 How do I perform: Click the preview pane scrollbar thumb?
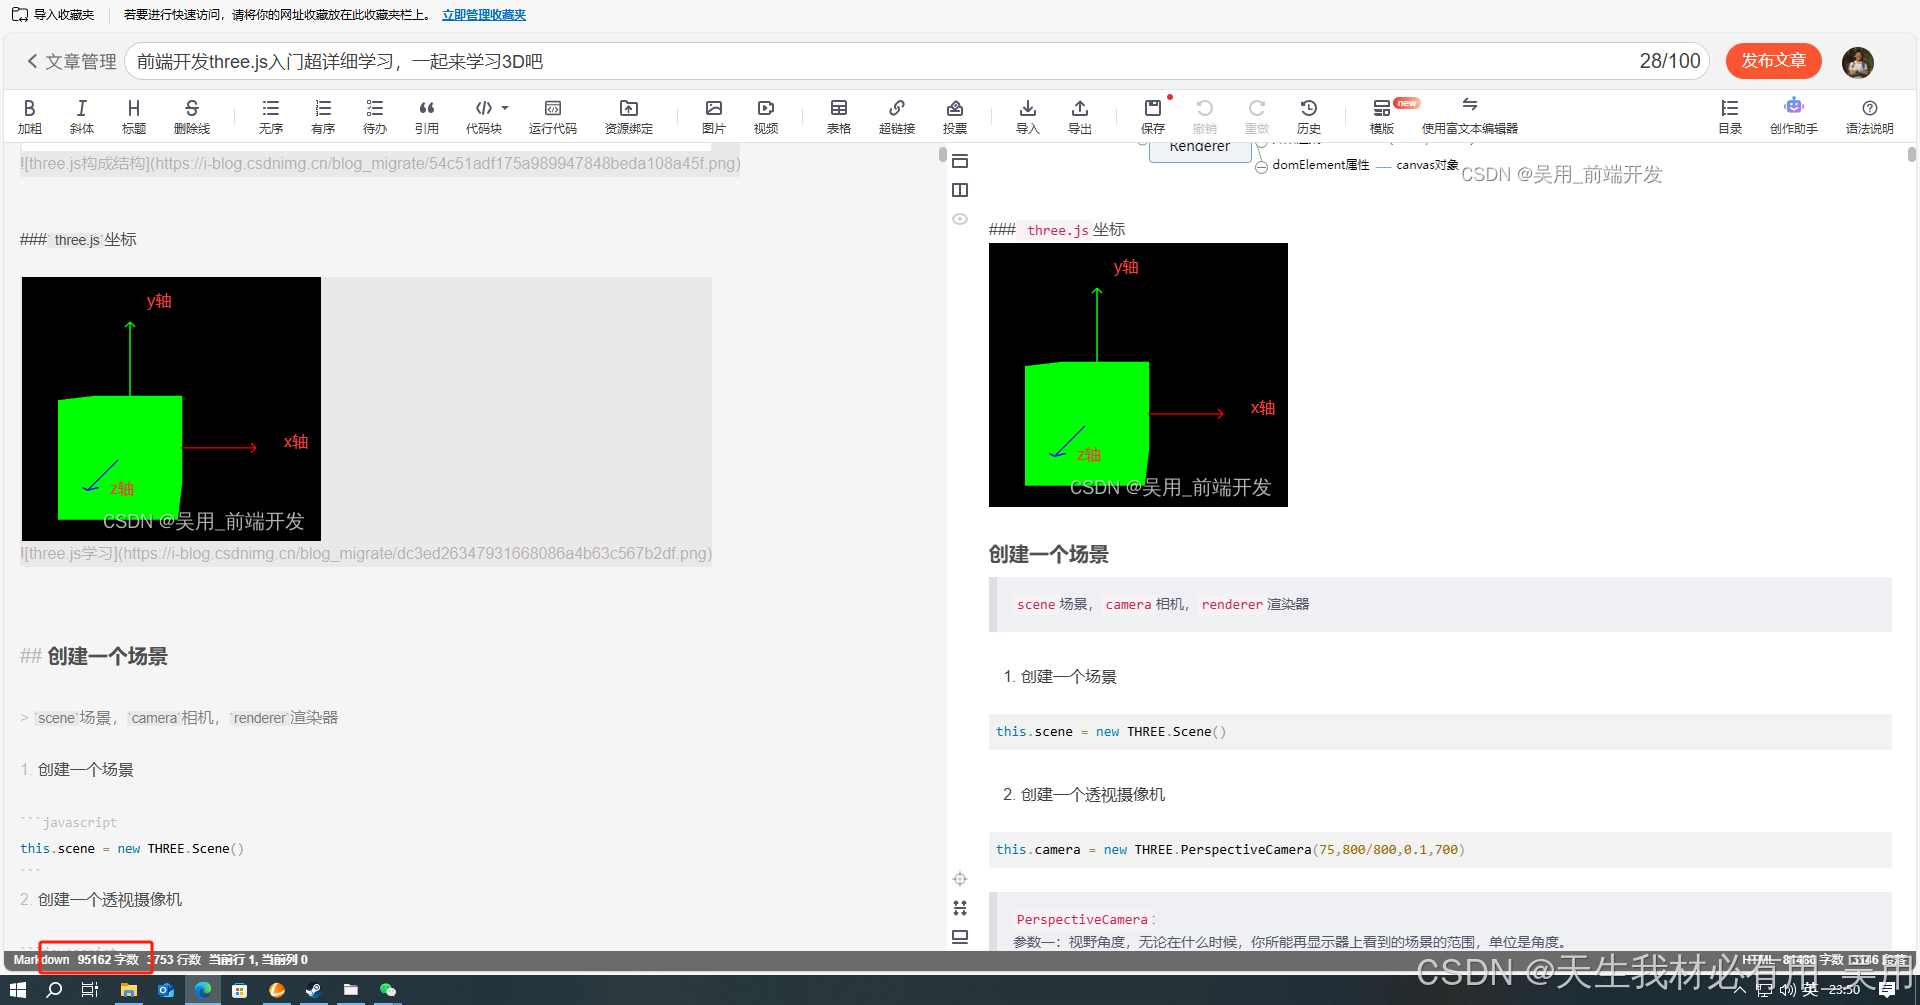click(x=1911, y=155)
